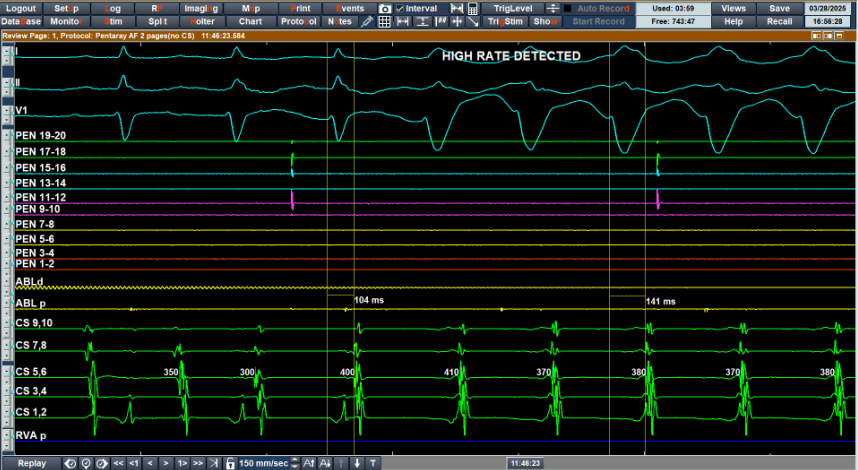The height and width of the screenshot is (470, 858).
Task: Click the horizontal caliper width icon
Action: pos(403,22)
